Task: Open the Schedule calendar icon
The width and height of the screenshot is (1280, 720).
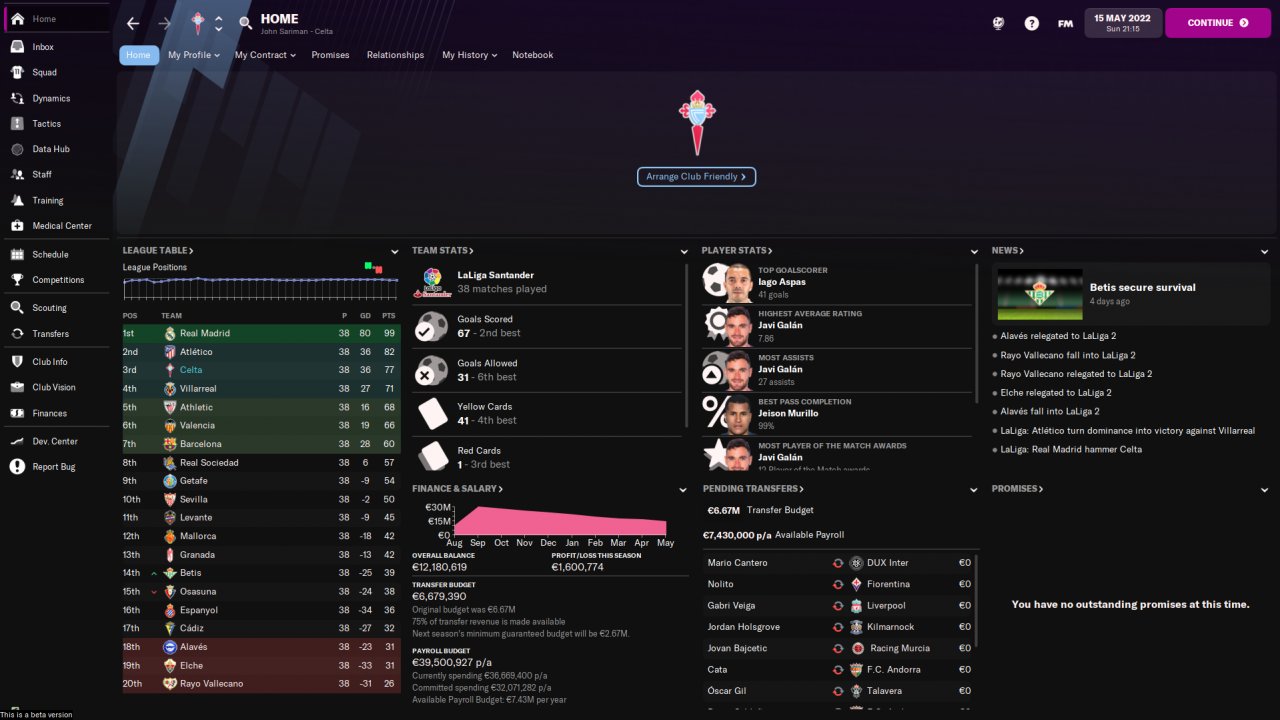Action: pos(17,255)
